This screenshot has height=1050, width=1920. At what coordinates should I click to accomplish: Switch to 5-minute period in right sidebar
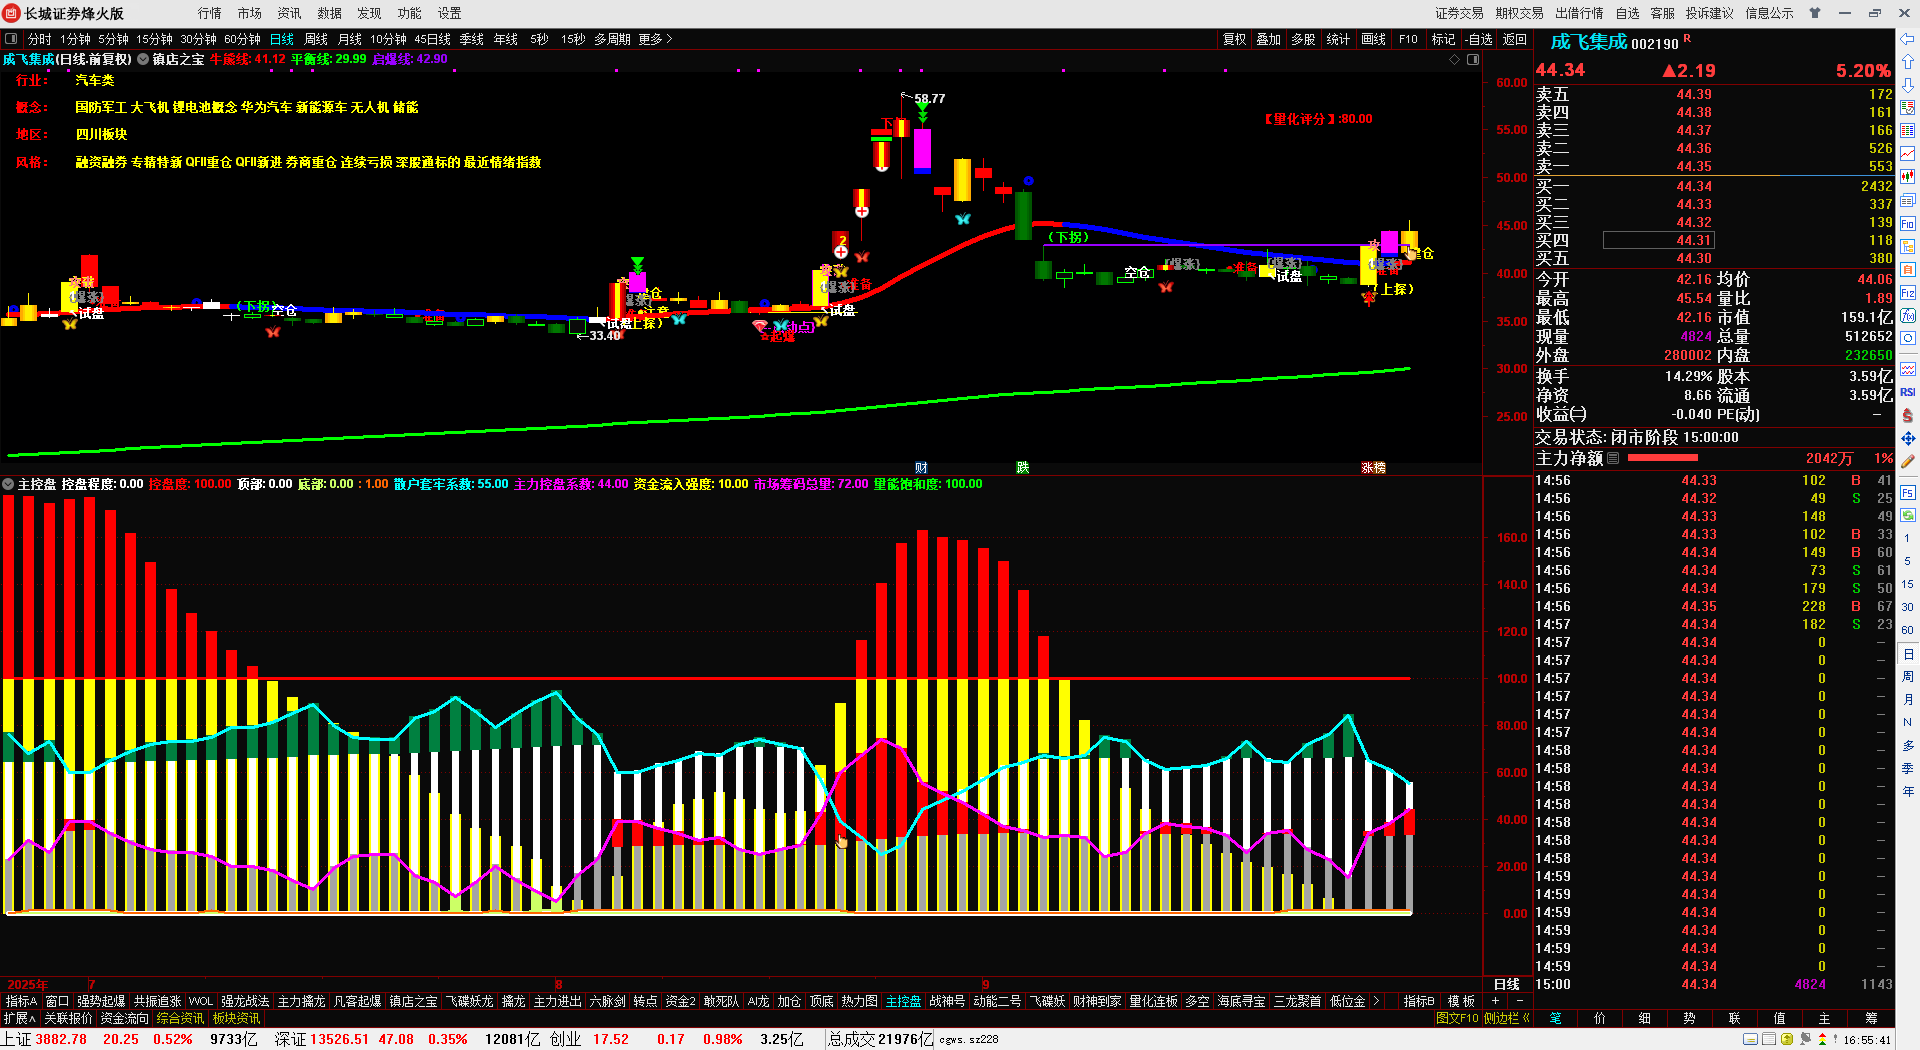[1908, 562]
